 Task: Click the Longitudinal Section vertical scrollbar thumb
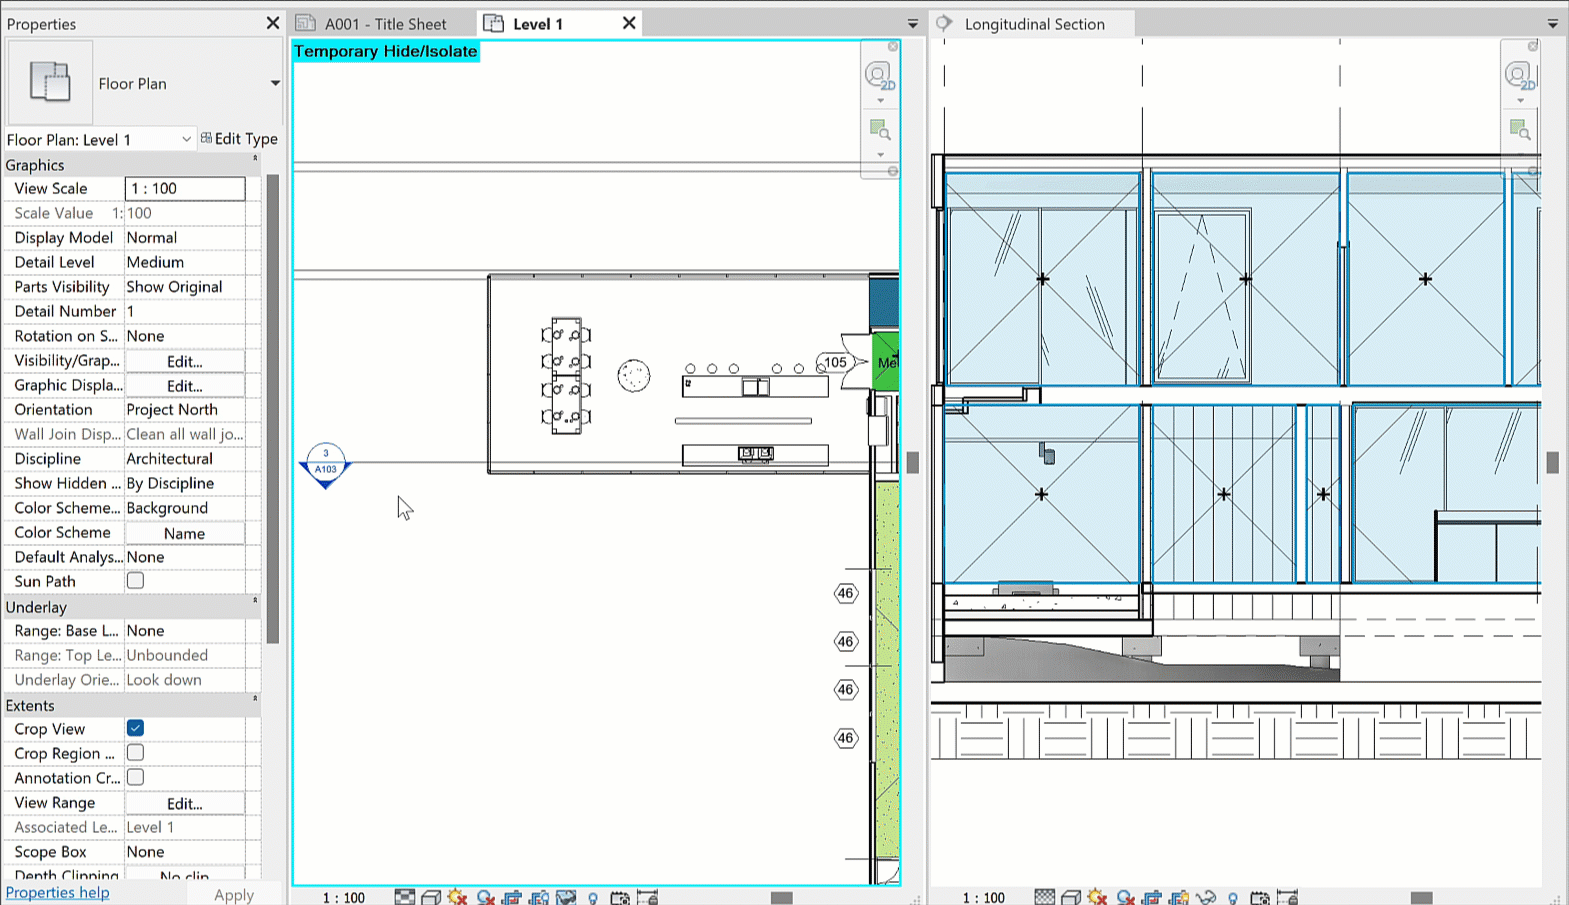click(x=1552, y=462)
